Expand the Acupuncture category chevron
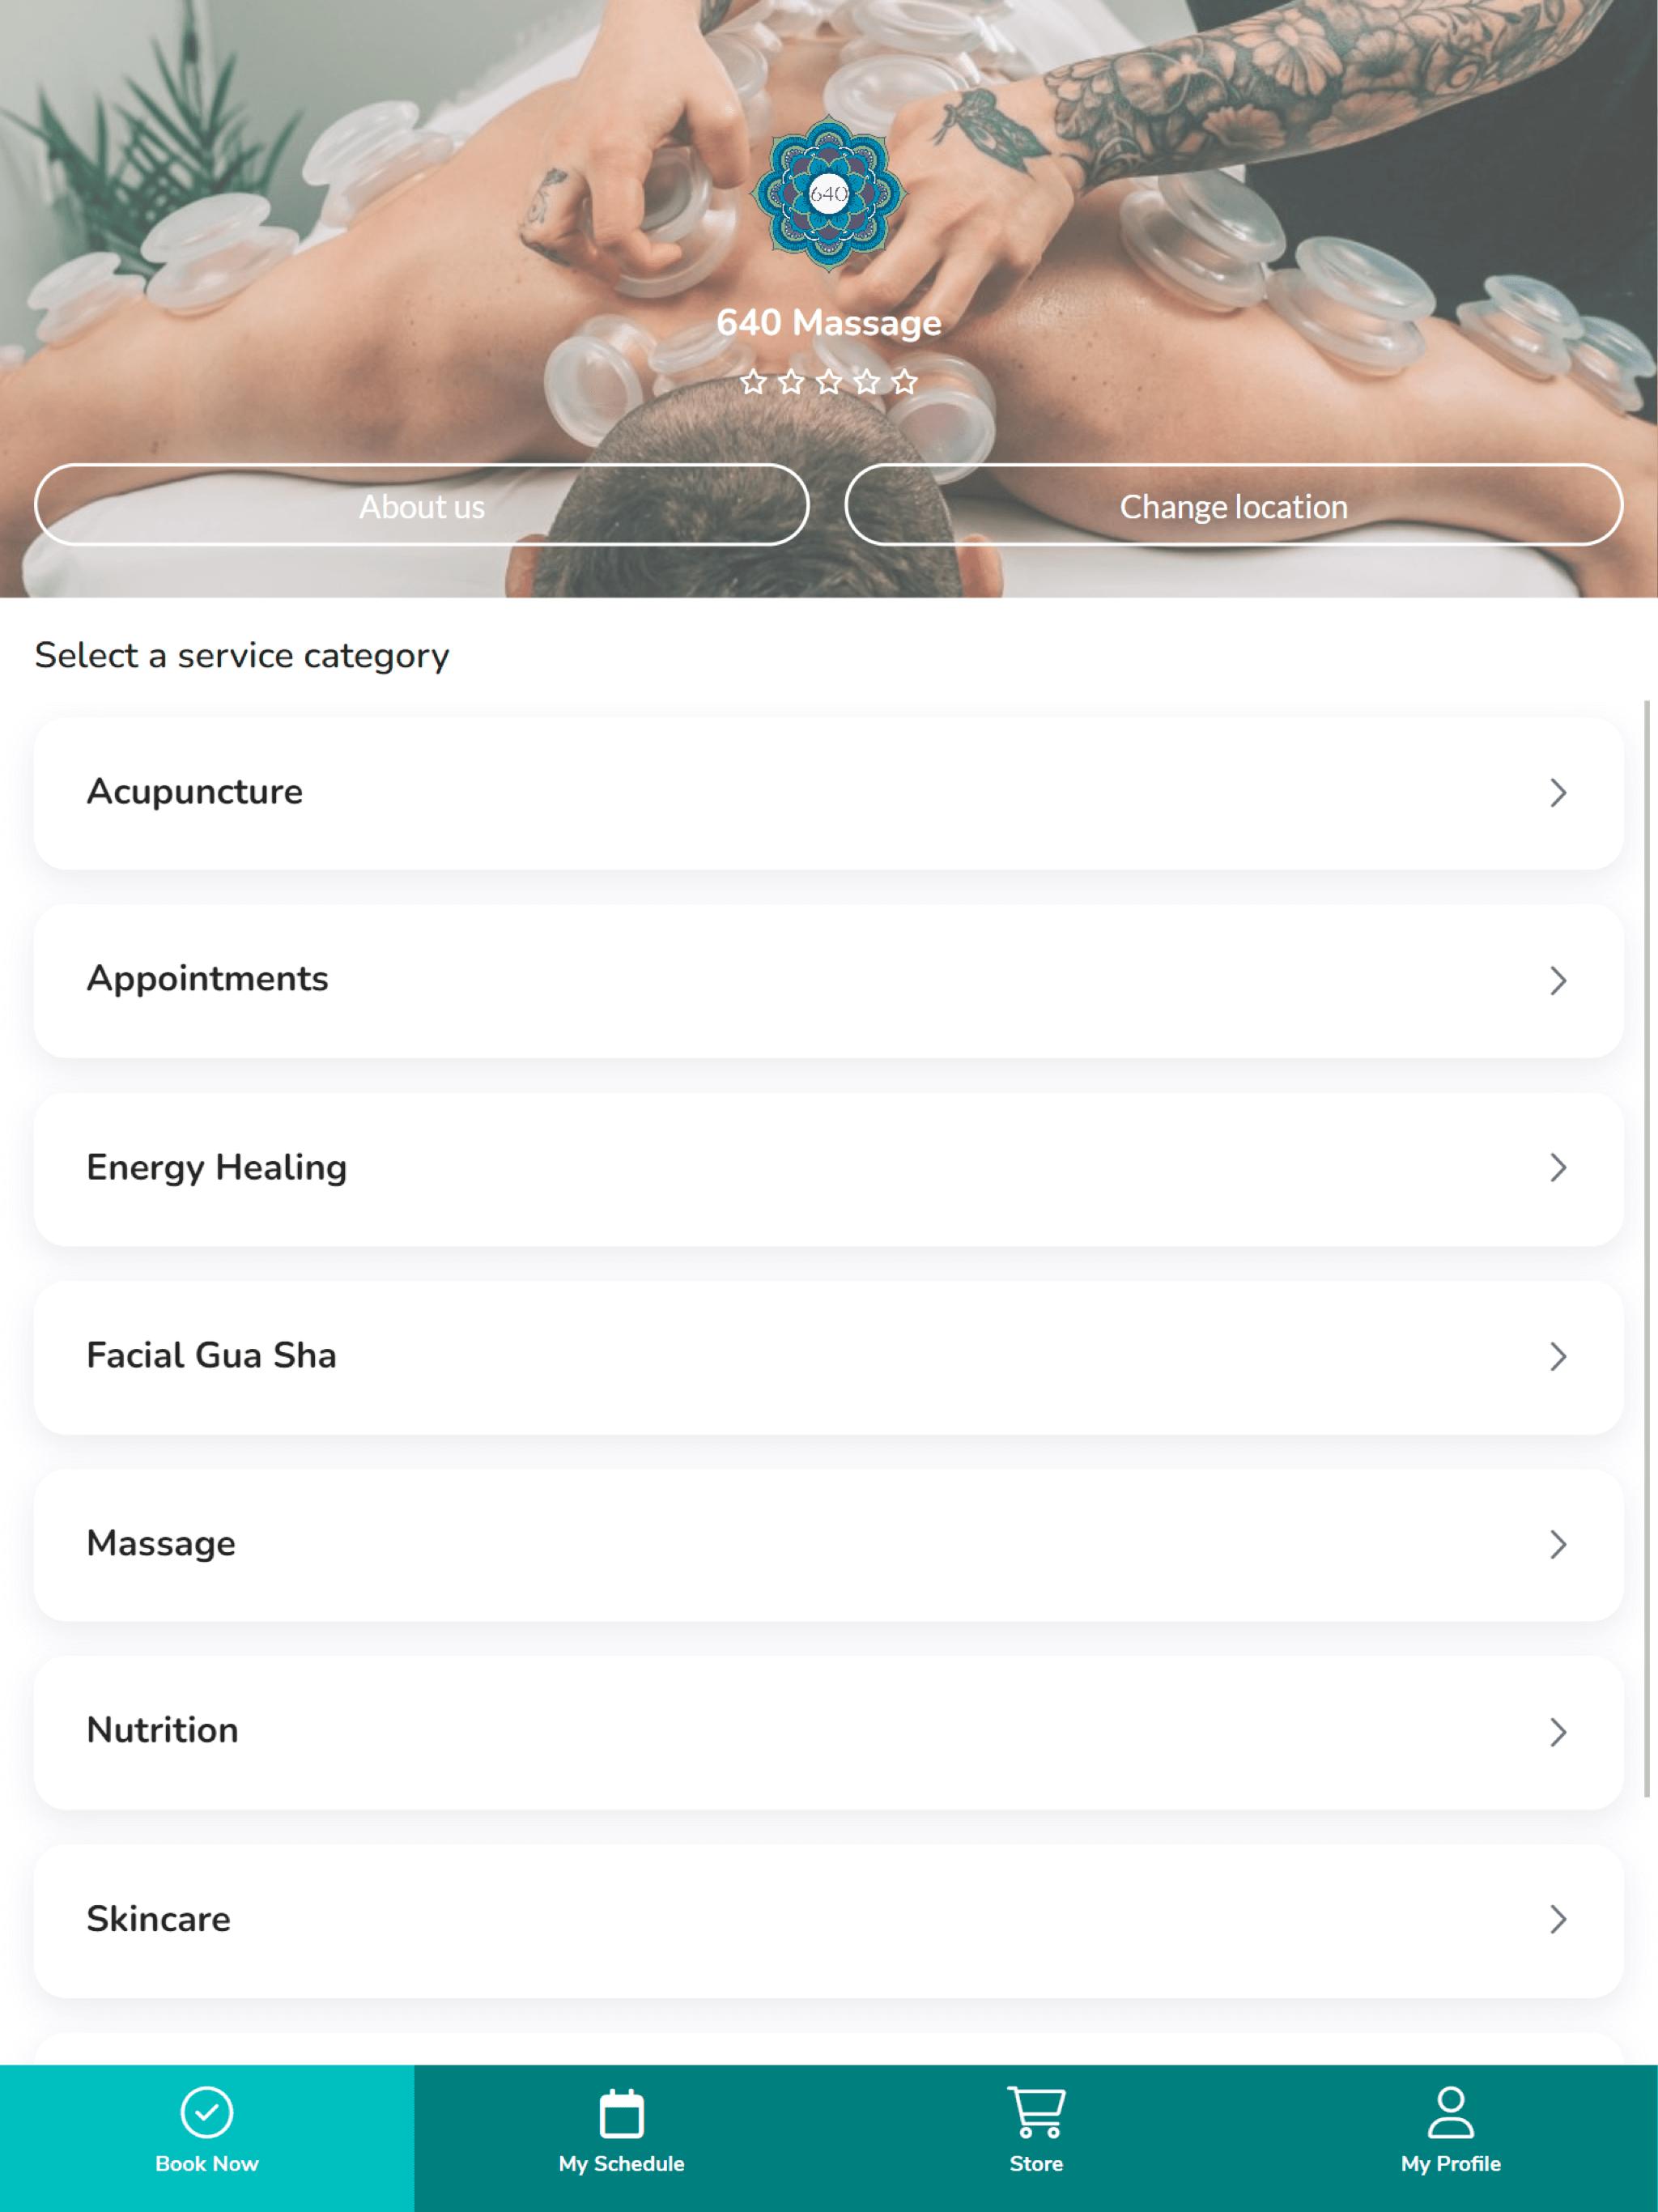This screenshot has width=1658, height=2212. (x=1557, y=793)
